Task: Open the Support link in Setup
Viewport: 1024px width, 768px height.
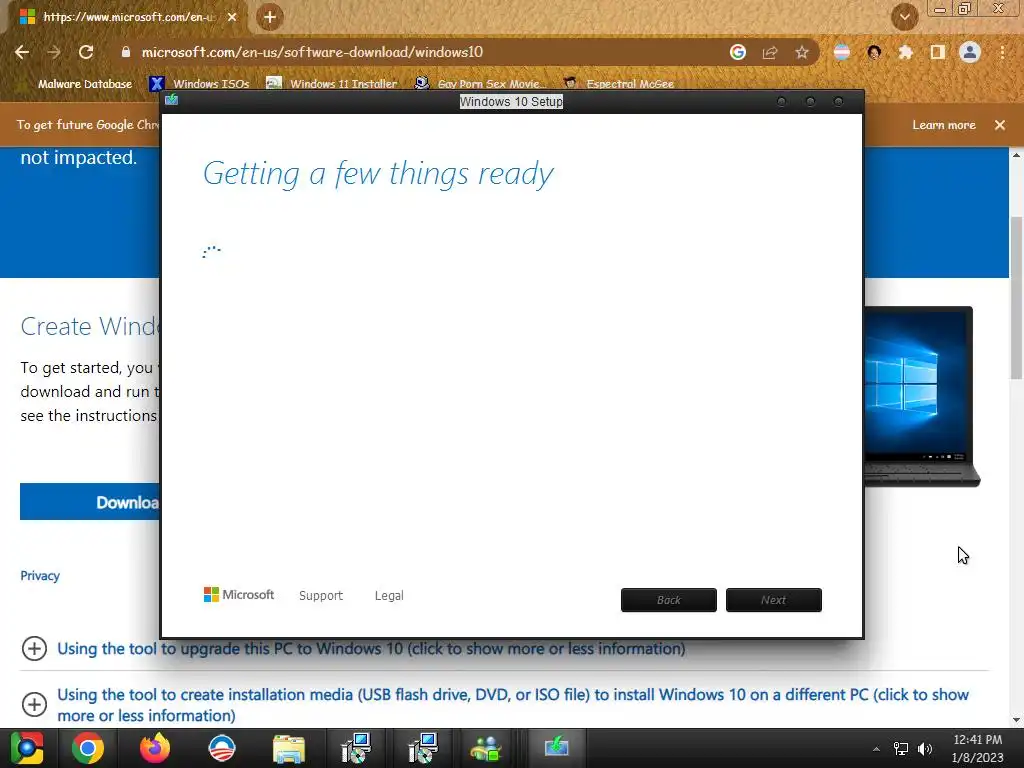Action: [x=321, y=596]
